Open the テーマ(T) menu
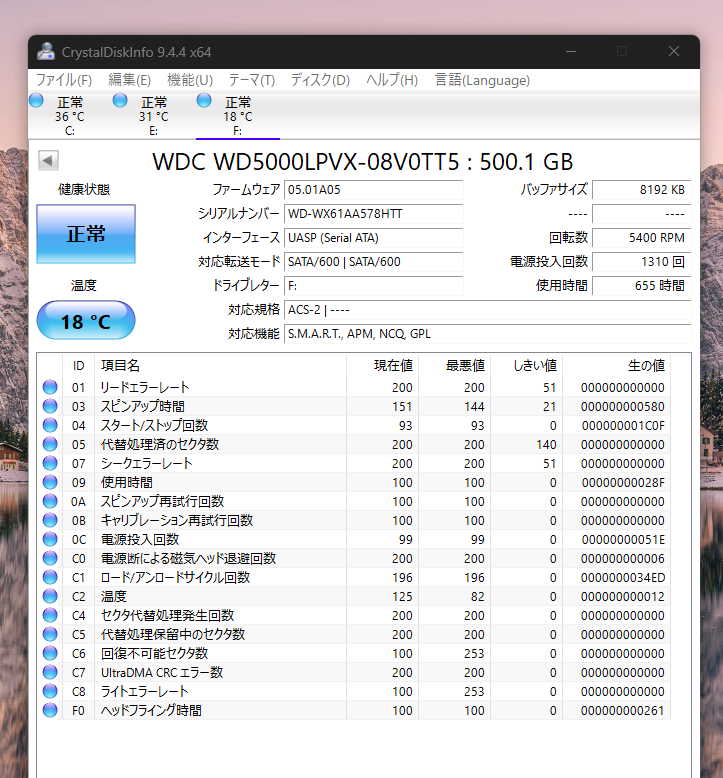Image resolution: width=723 pixels, height=778 pixels. point(252,80)
